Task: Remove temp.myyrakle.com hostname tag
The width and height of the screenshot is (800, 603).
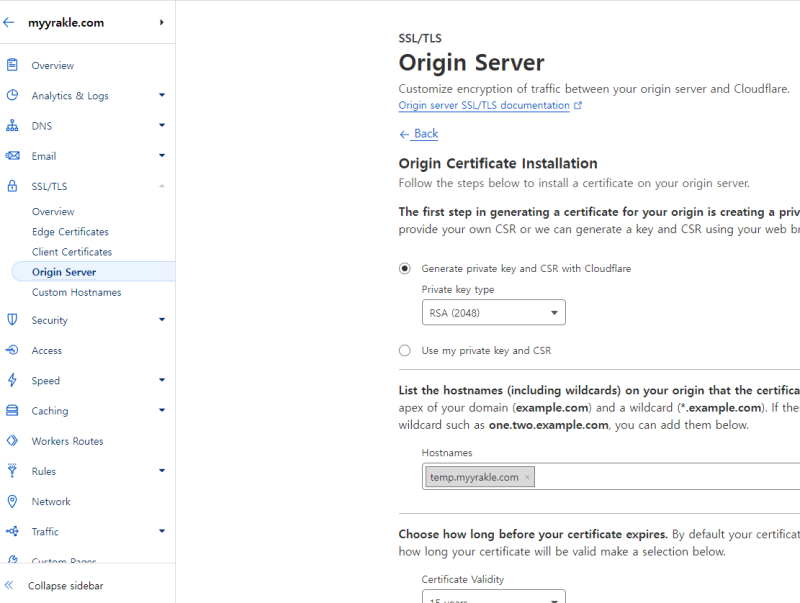Action: (x=527, y=478)
